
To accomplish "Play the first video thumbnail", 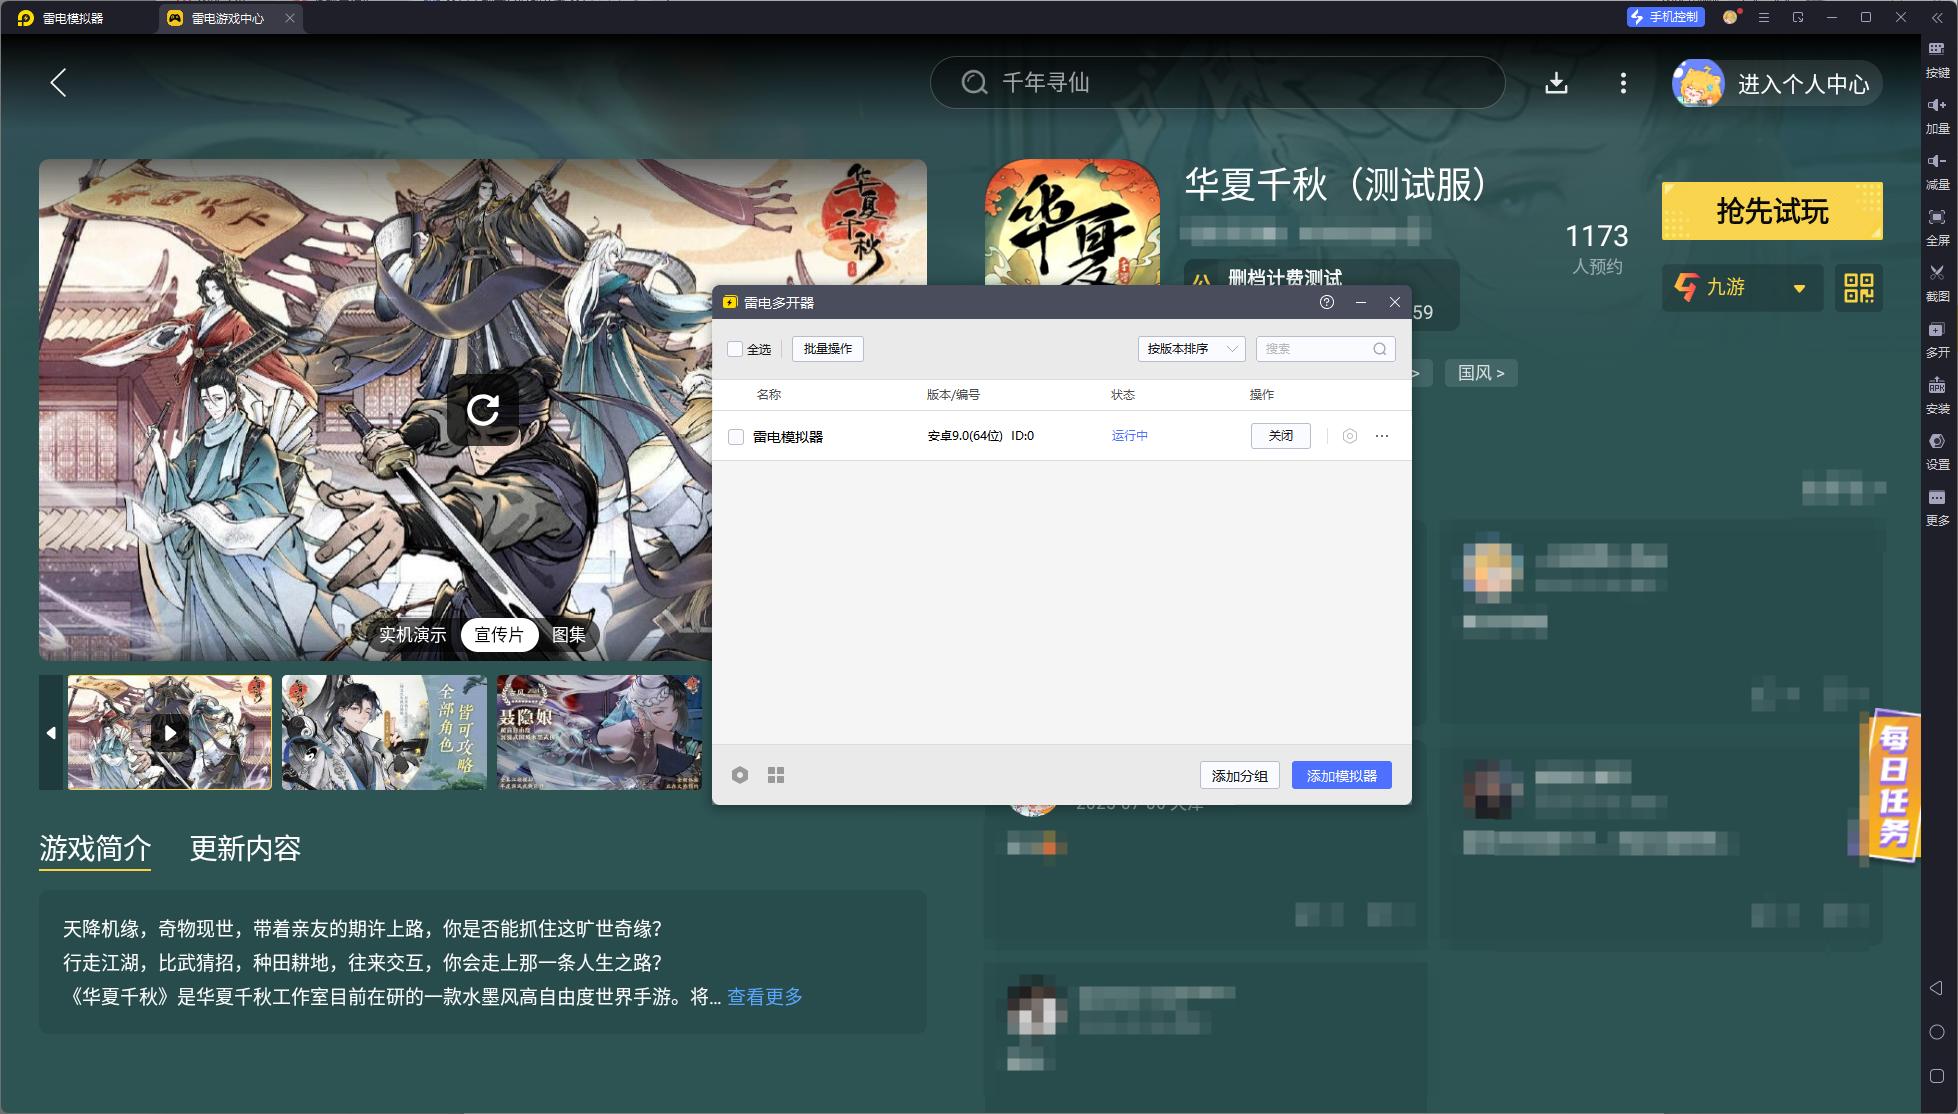I will click(170, 733).
